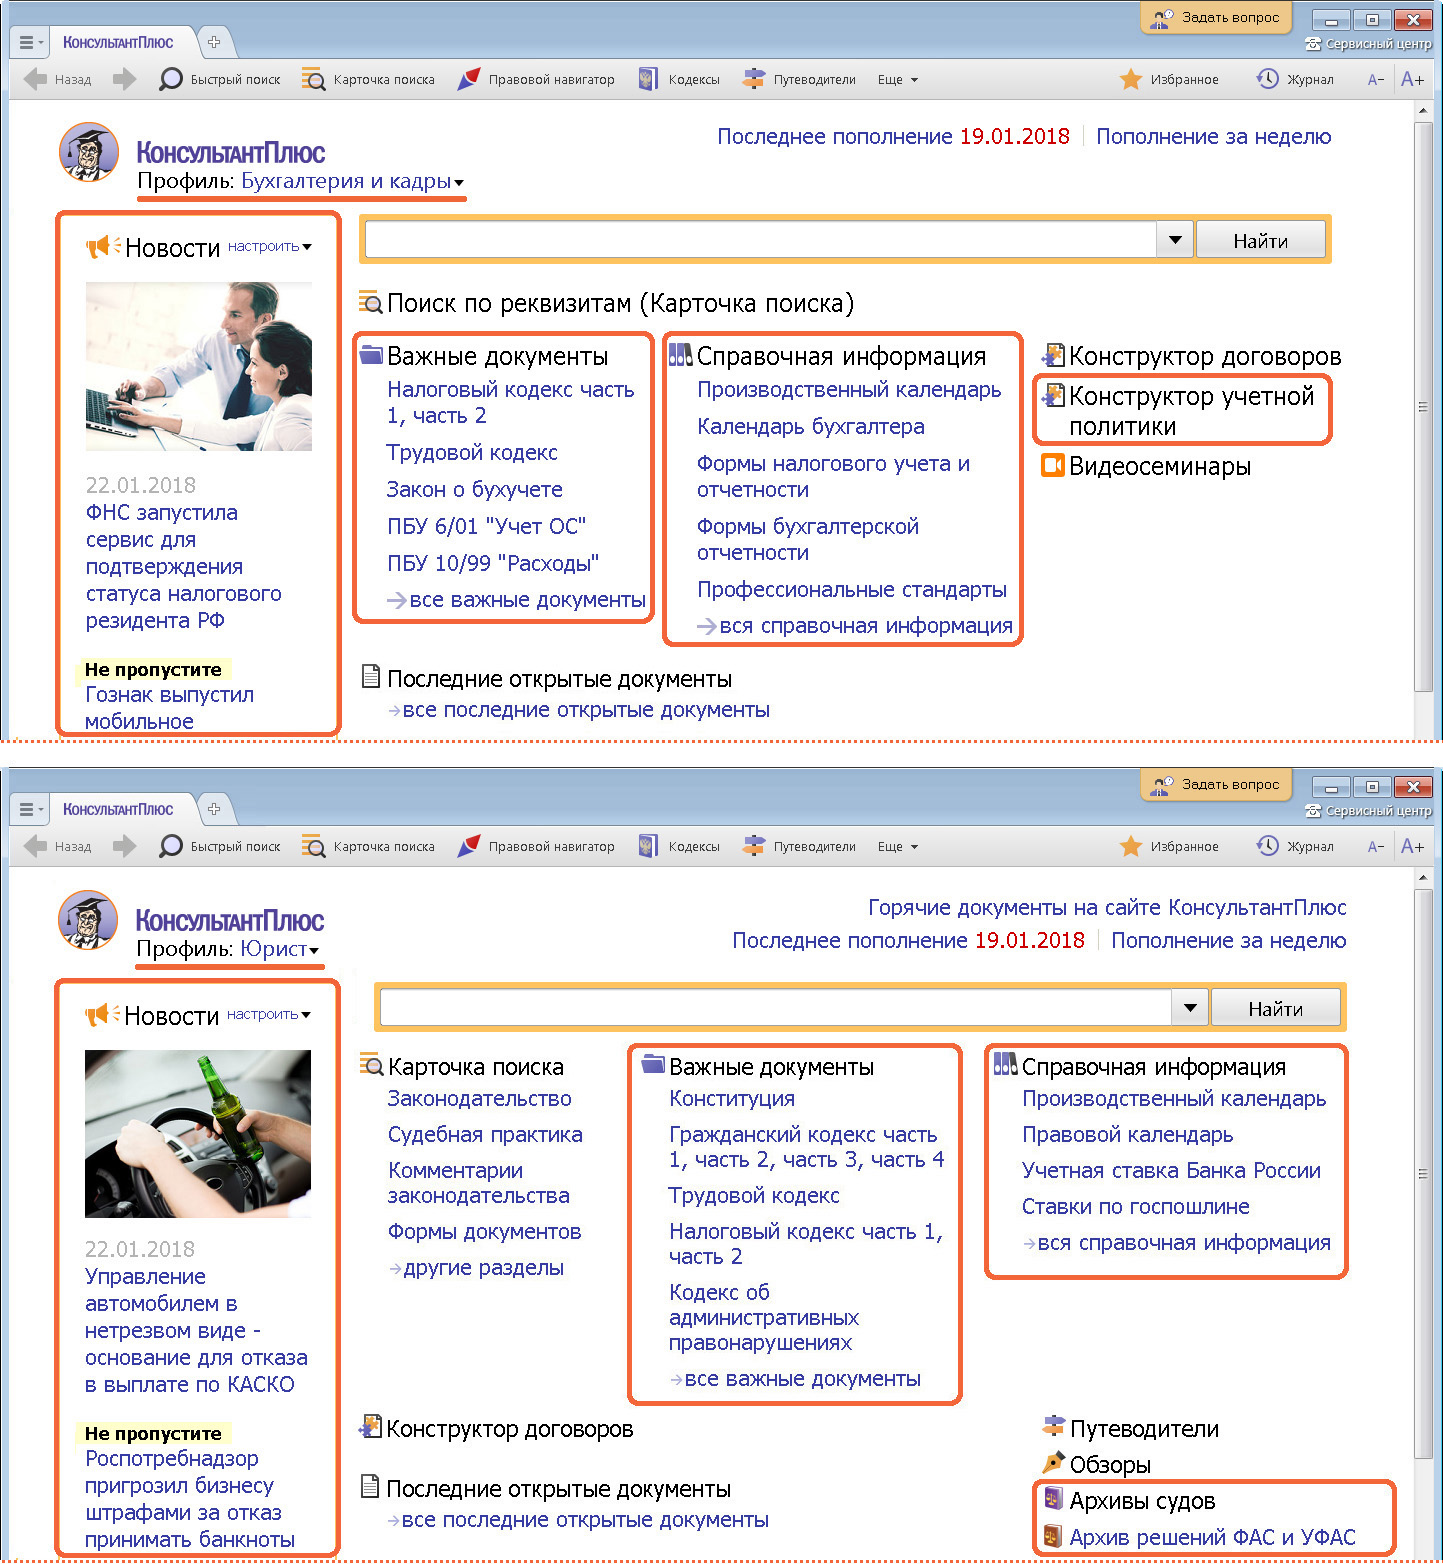Increase font size with A+ in Юрист-profile window

1412,847
